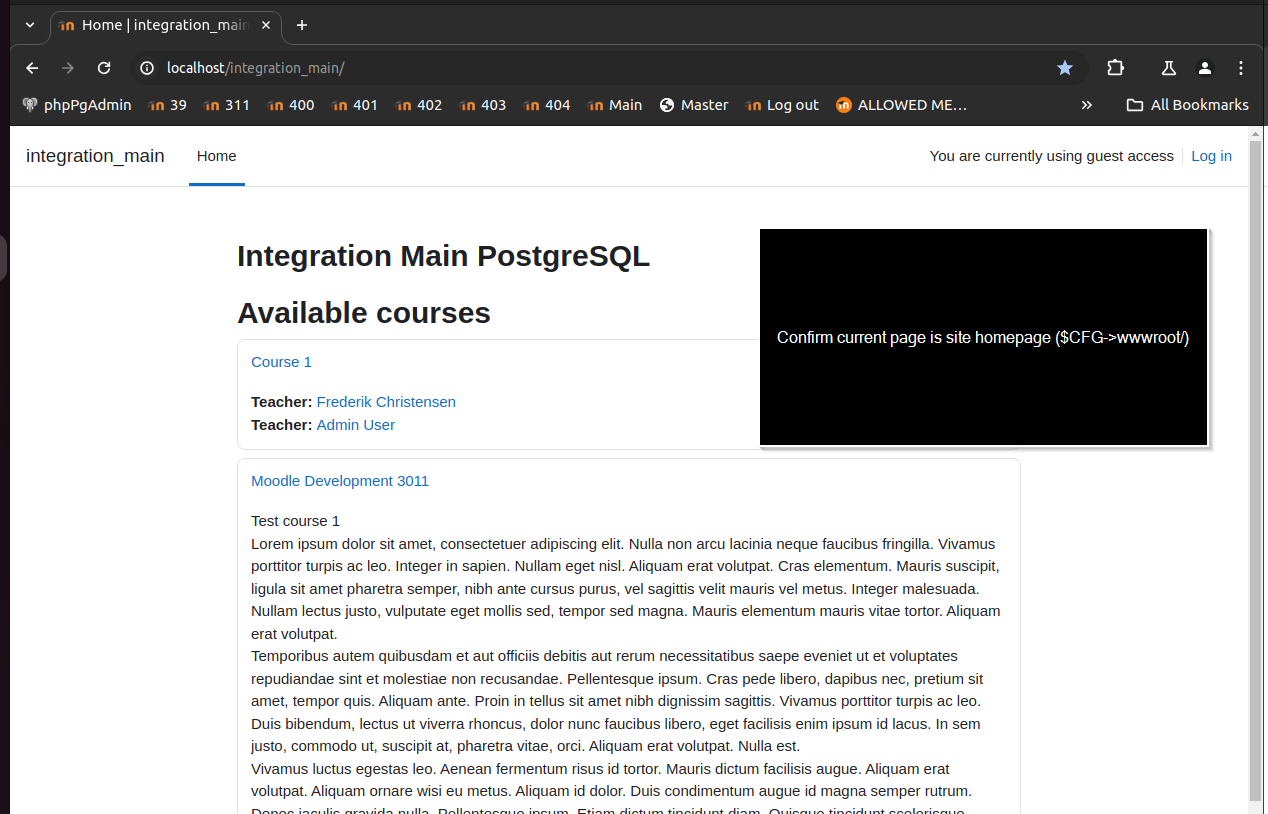Click the page vertical scrollbar
The image size is (1268, 814).
click(1256, 470)
